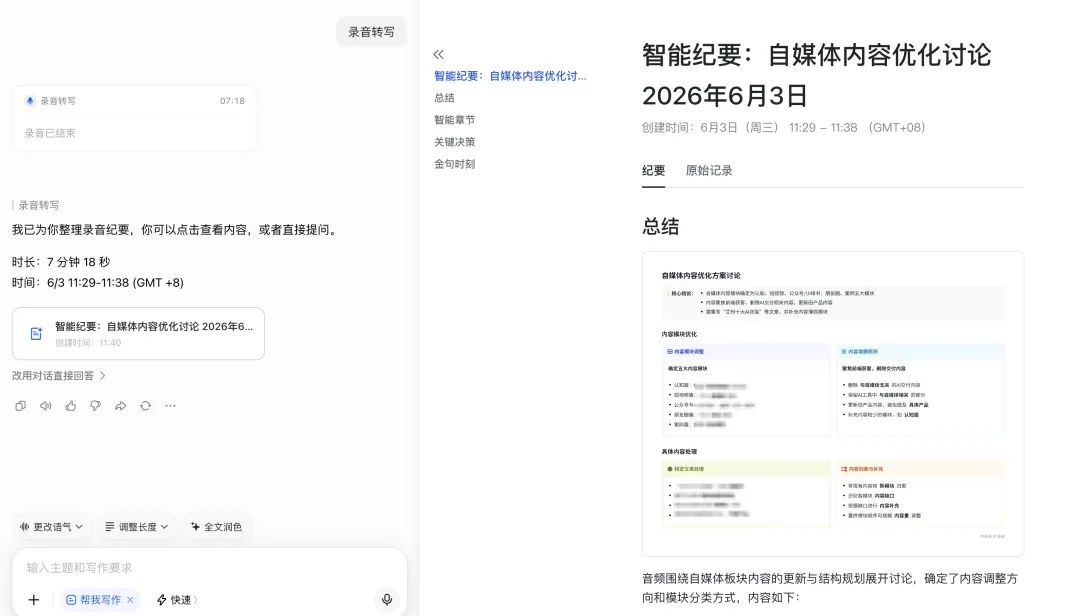Click the 录音转写 bubble at top
Image resolution: width=1080 pixels, height=616 pixels.
pyautogui.click(x=371, y=32)
